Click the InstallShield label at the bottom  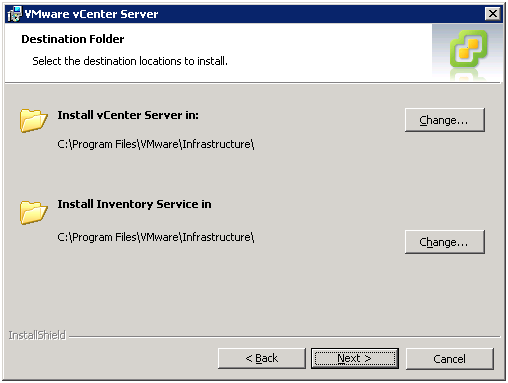pos(37,335)
